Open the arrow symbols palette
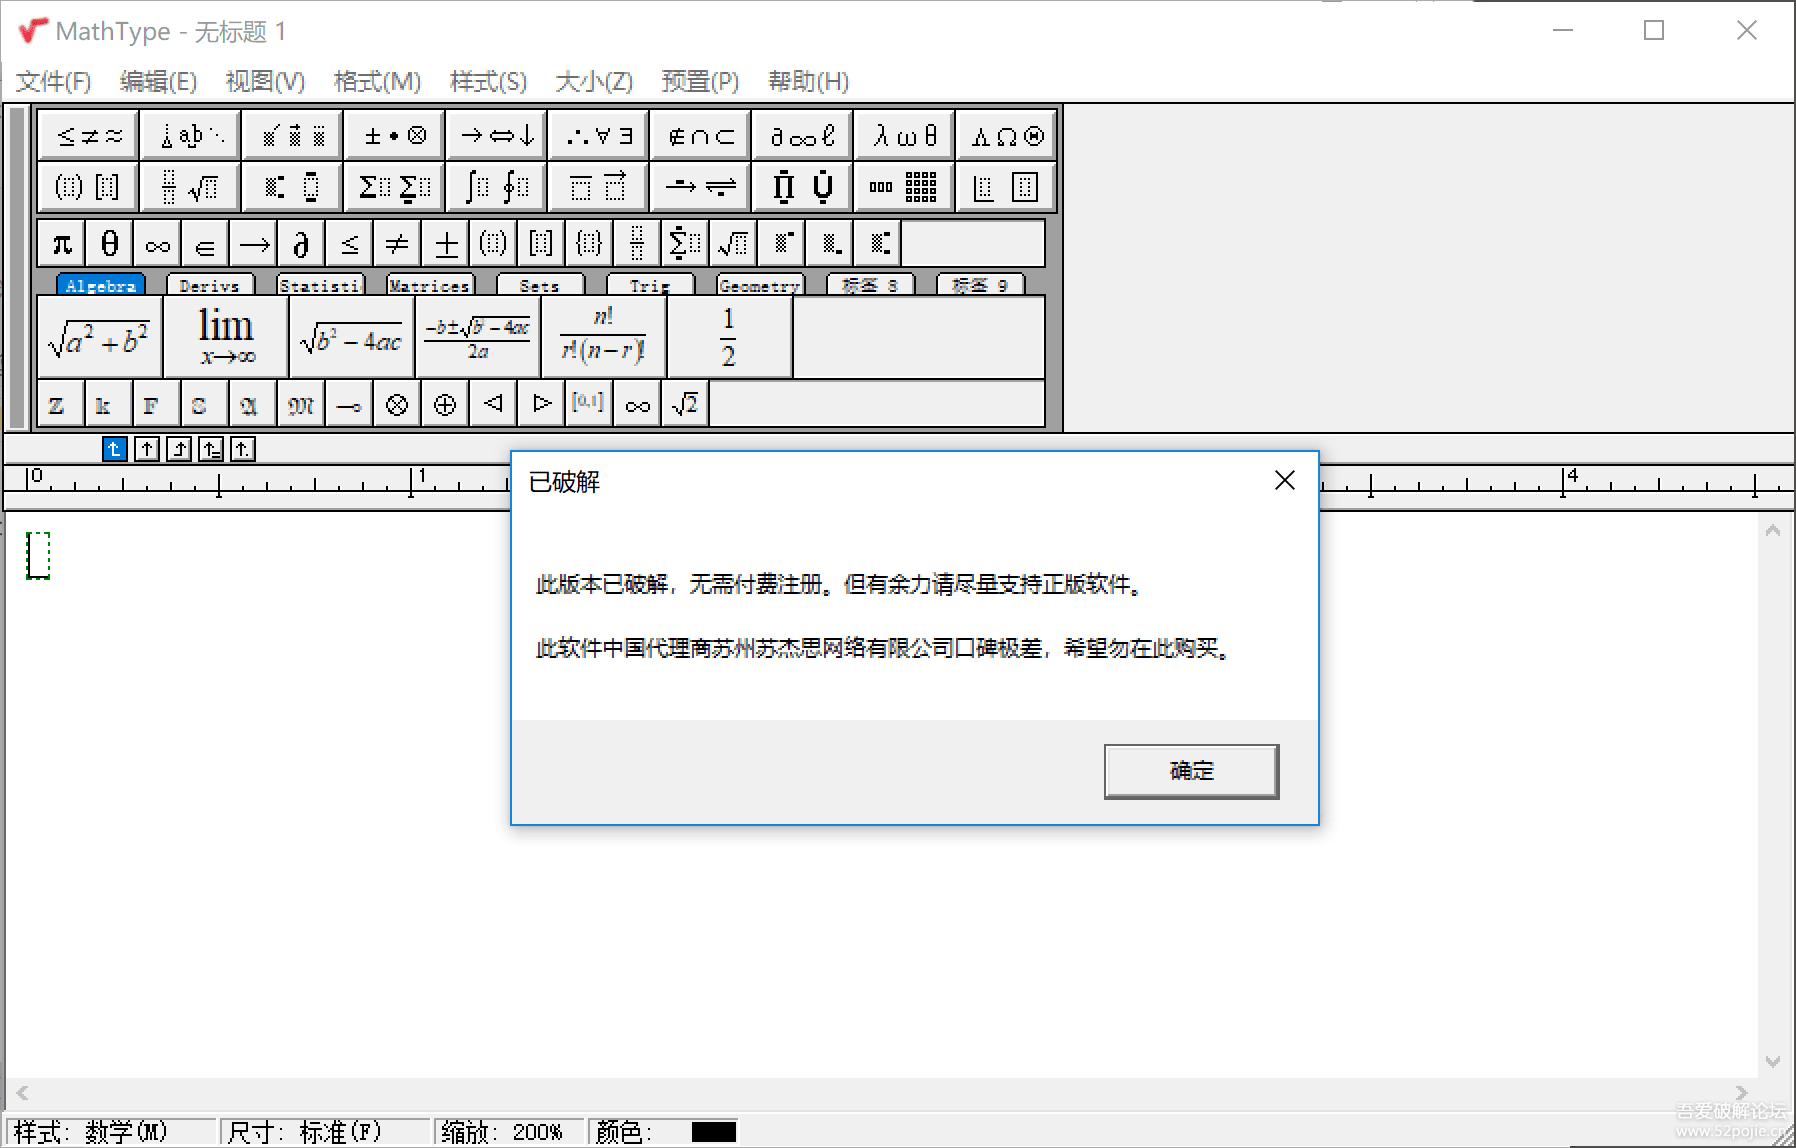 496,135
